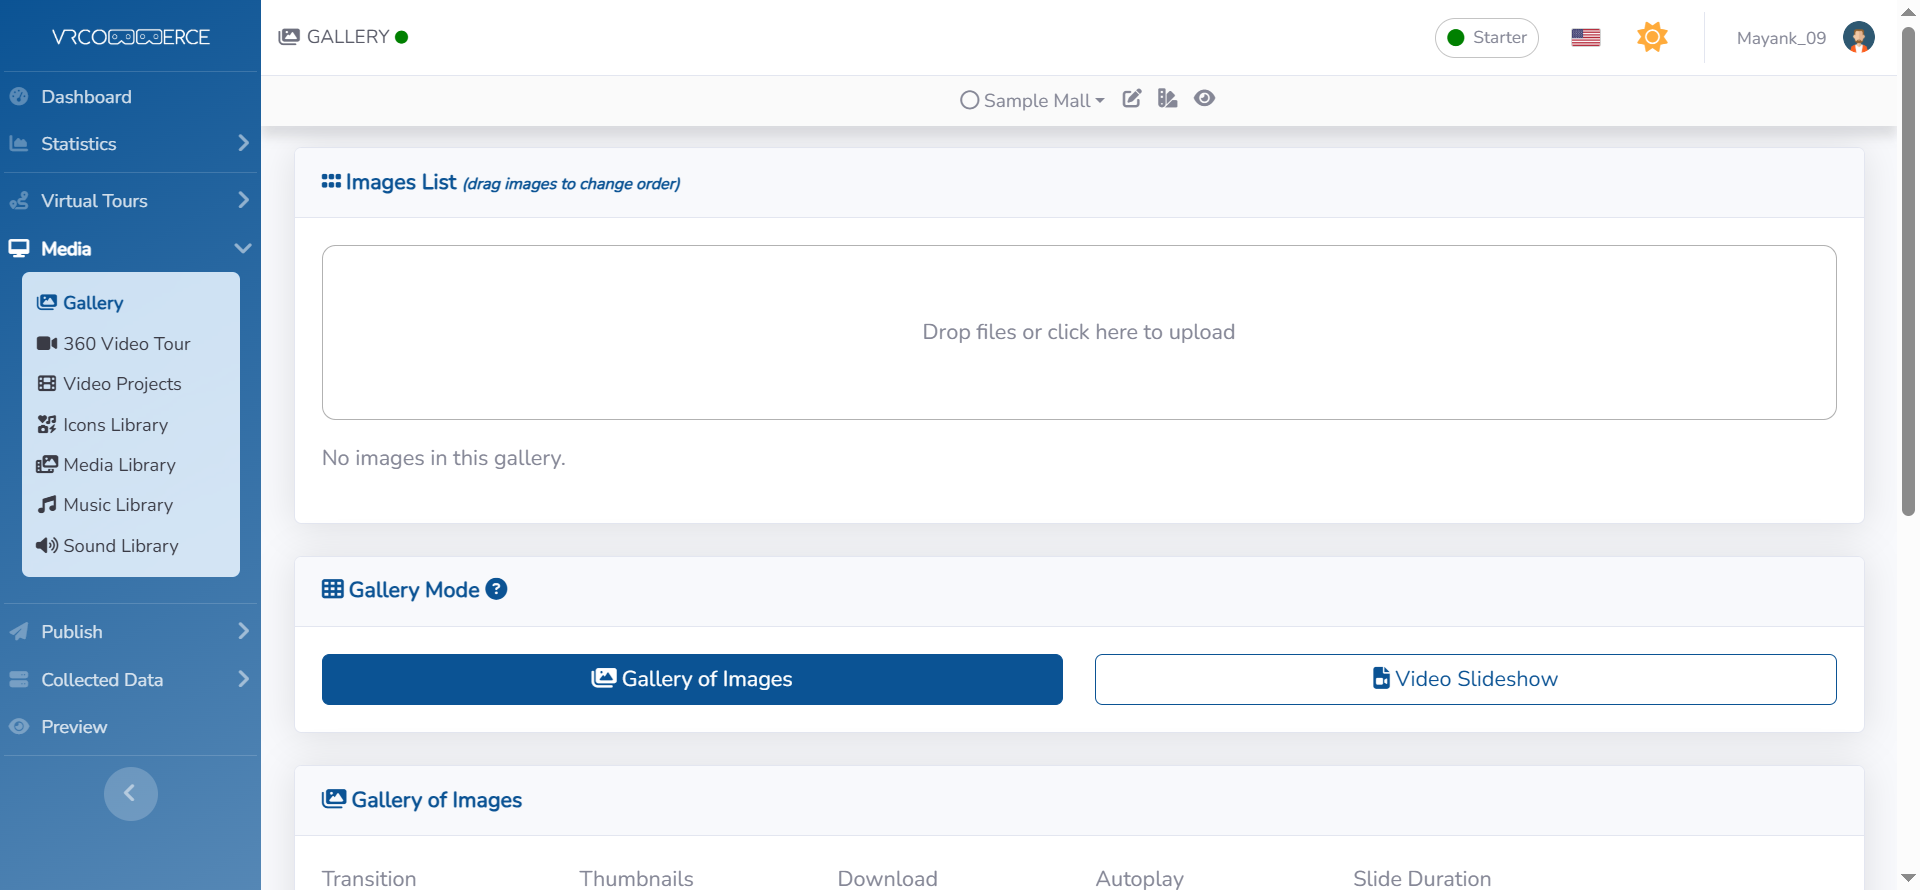Expand the Virtual Tours sidebar menu
Image resolution: width=1920 pixels, height=890 pixels.
click(130, 201)
